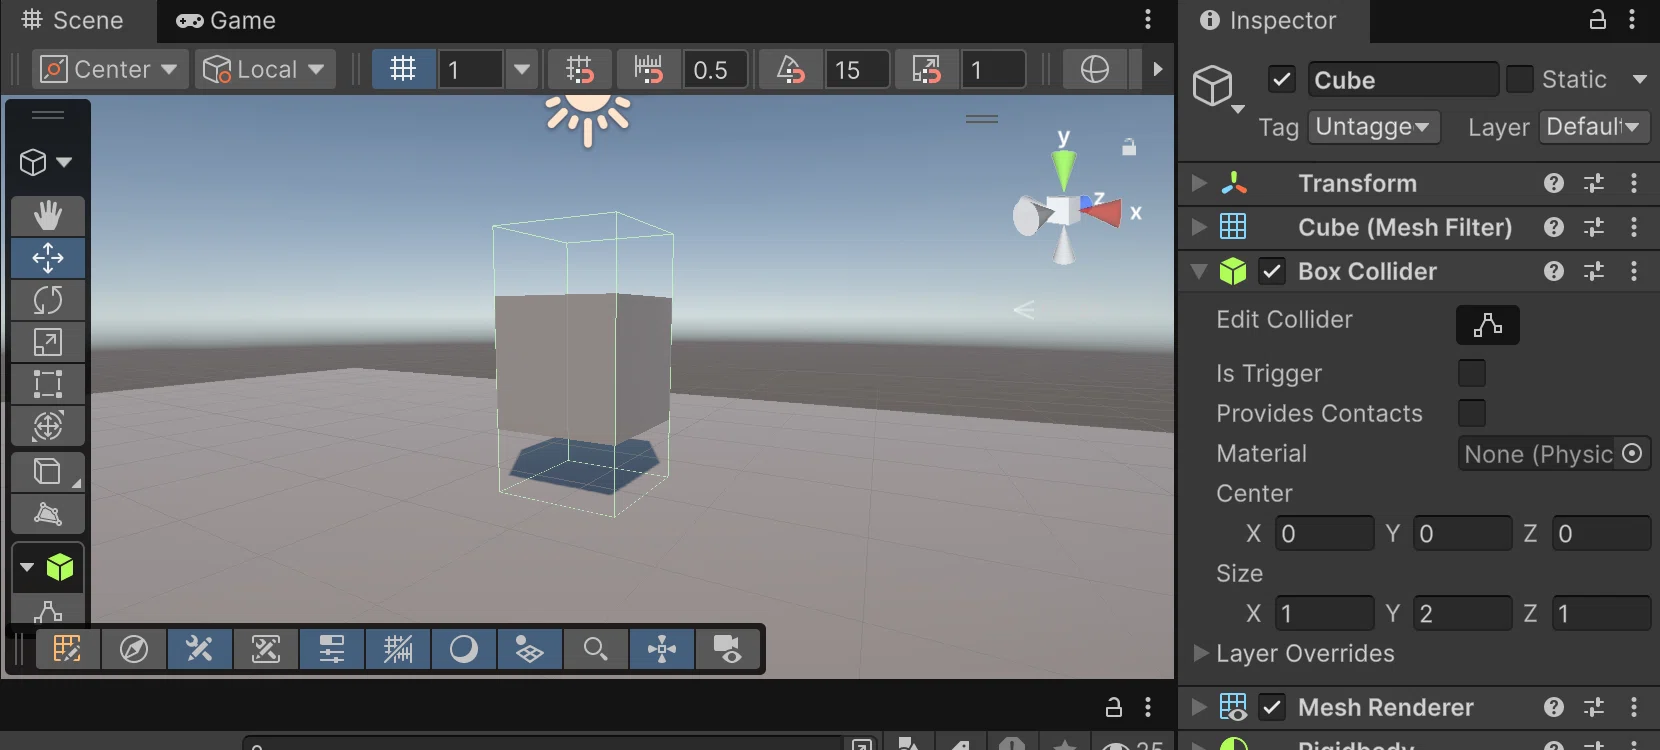
Task: Toggle scene camera settings in overlay toolbar
Action: (727, 650)
